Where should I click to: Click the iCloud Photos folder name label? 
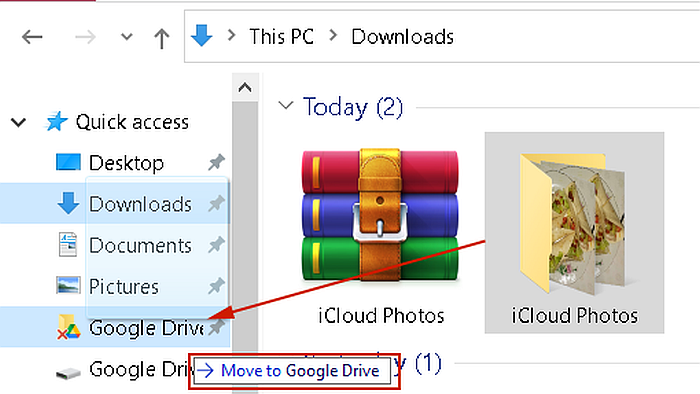pyautogui.click(x=575, y=316)
